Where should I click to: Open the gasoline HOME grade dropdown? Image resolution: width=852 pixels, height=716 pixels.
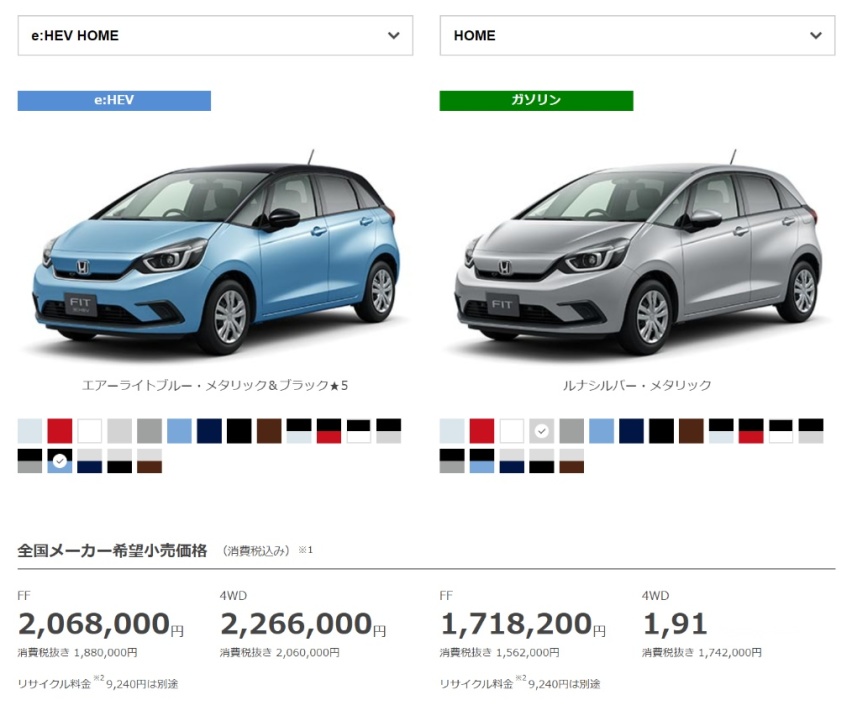pyautogui.click(x=637, y=35)
